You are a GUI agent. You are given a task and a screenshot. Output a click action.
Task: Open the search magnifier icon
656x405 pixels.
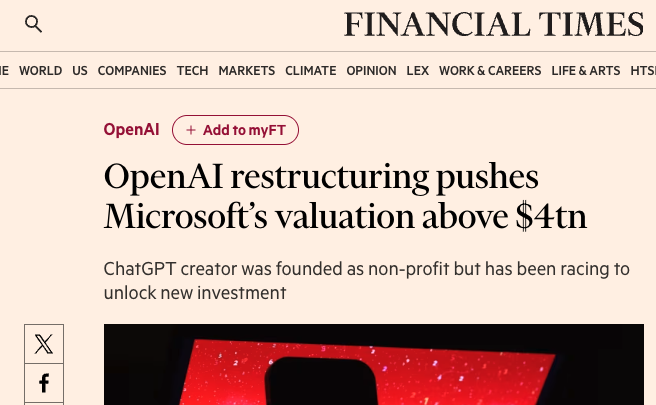click(33, 24)
